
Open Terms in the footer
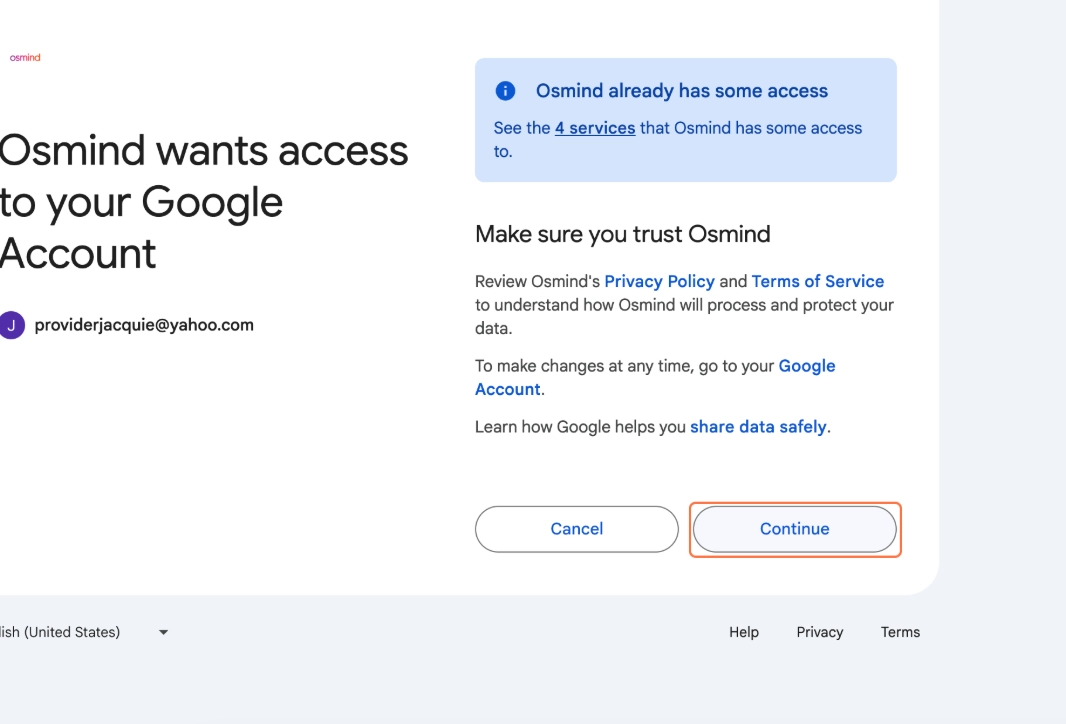[x=900, y=632]
